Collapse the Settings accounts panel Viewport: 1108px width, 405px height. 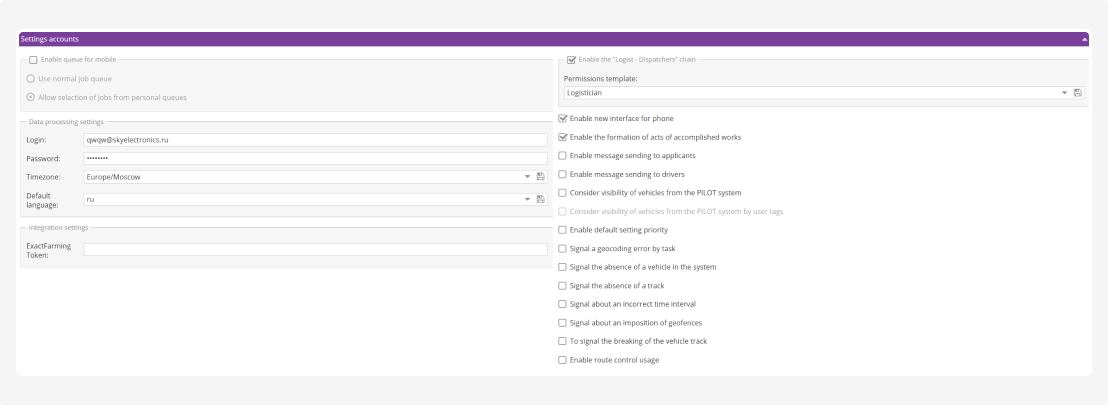[1084, 39]
